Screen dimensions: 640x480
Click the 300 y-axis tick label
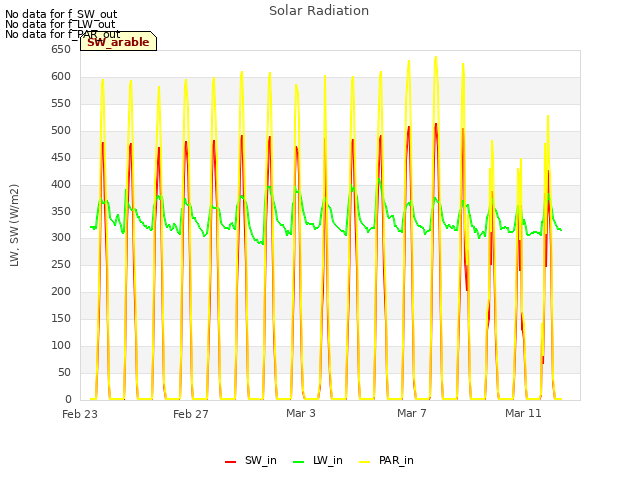click(x=61, y=238)
